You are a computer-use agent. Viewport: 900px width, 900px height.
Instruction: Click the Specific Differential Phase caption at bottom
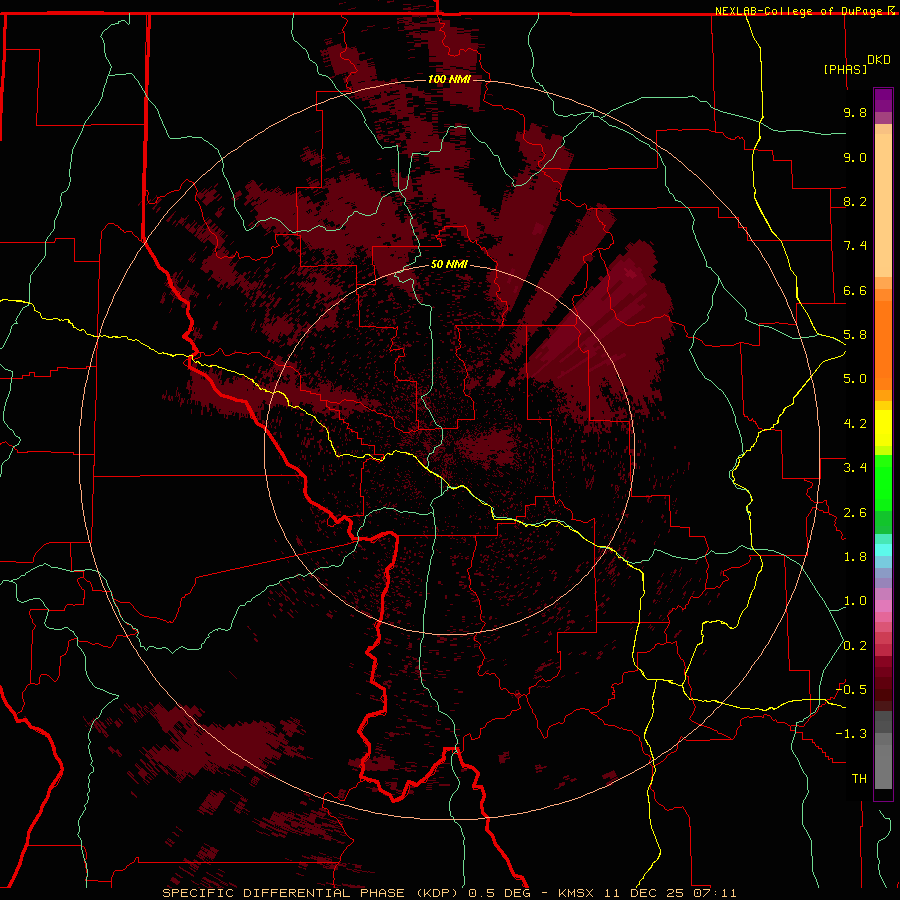coord(449,893)
